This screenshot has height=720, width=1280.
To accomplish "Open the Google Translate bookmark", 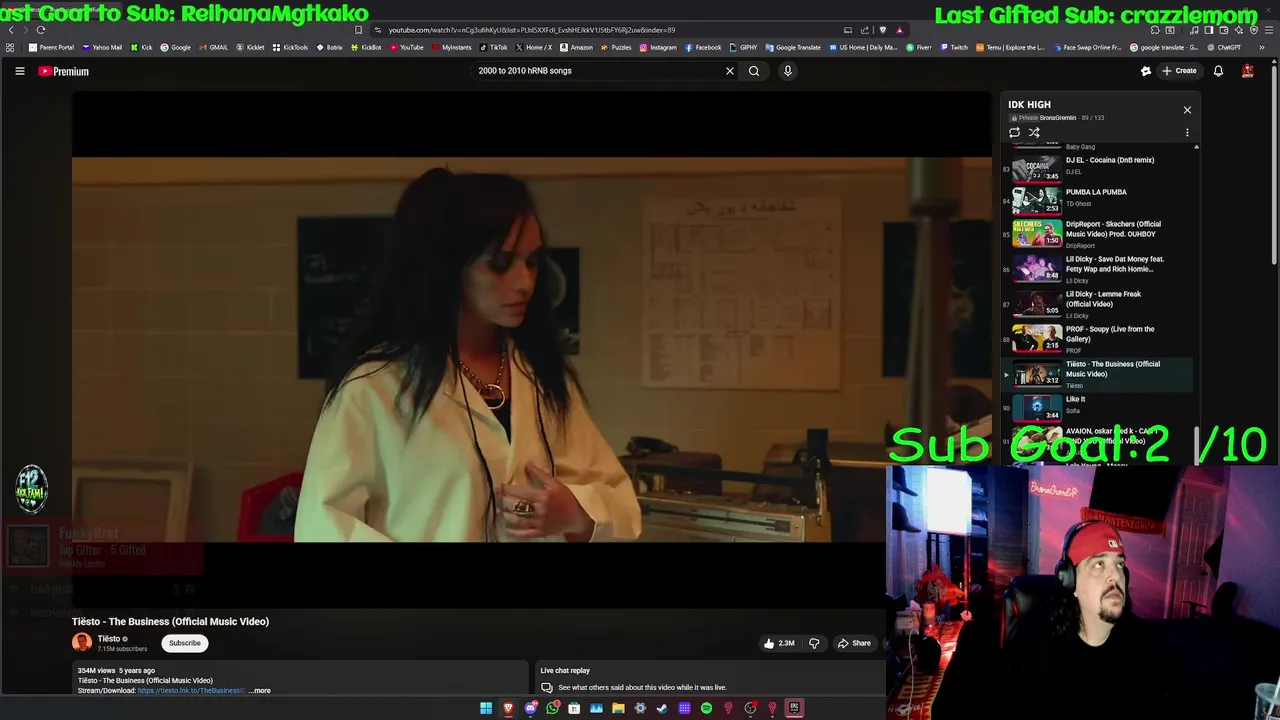I will pyautogui.click(x=793, y=47).
